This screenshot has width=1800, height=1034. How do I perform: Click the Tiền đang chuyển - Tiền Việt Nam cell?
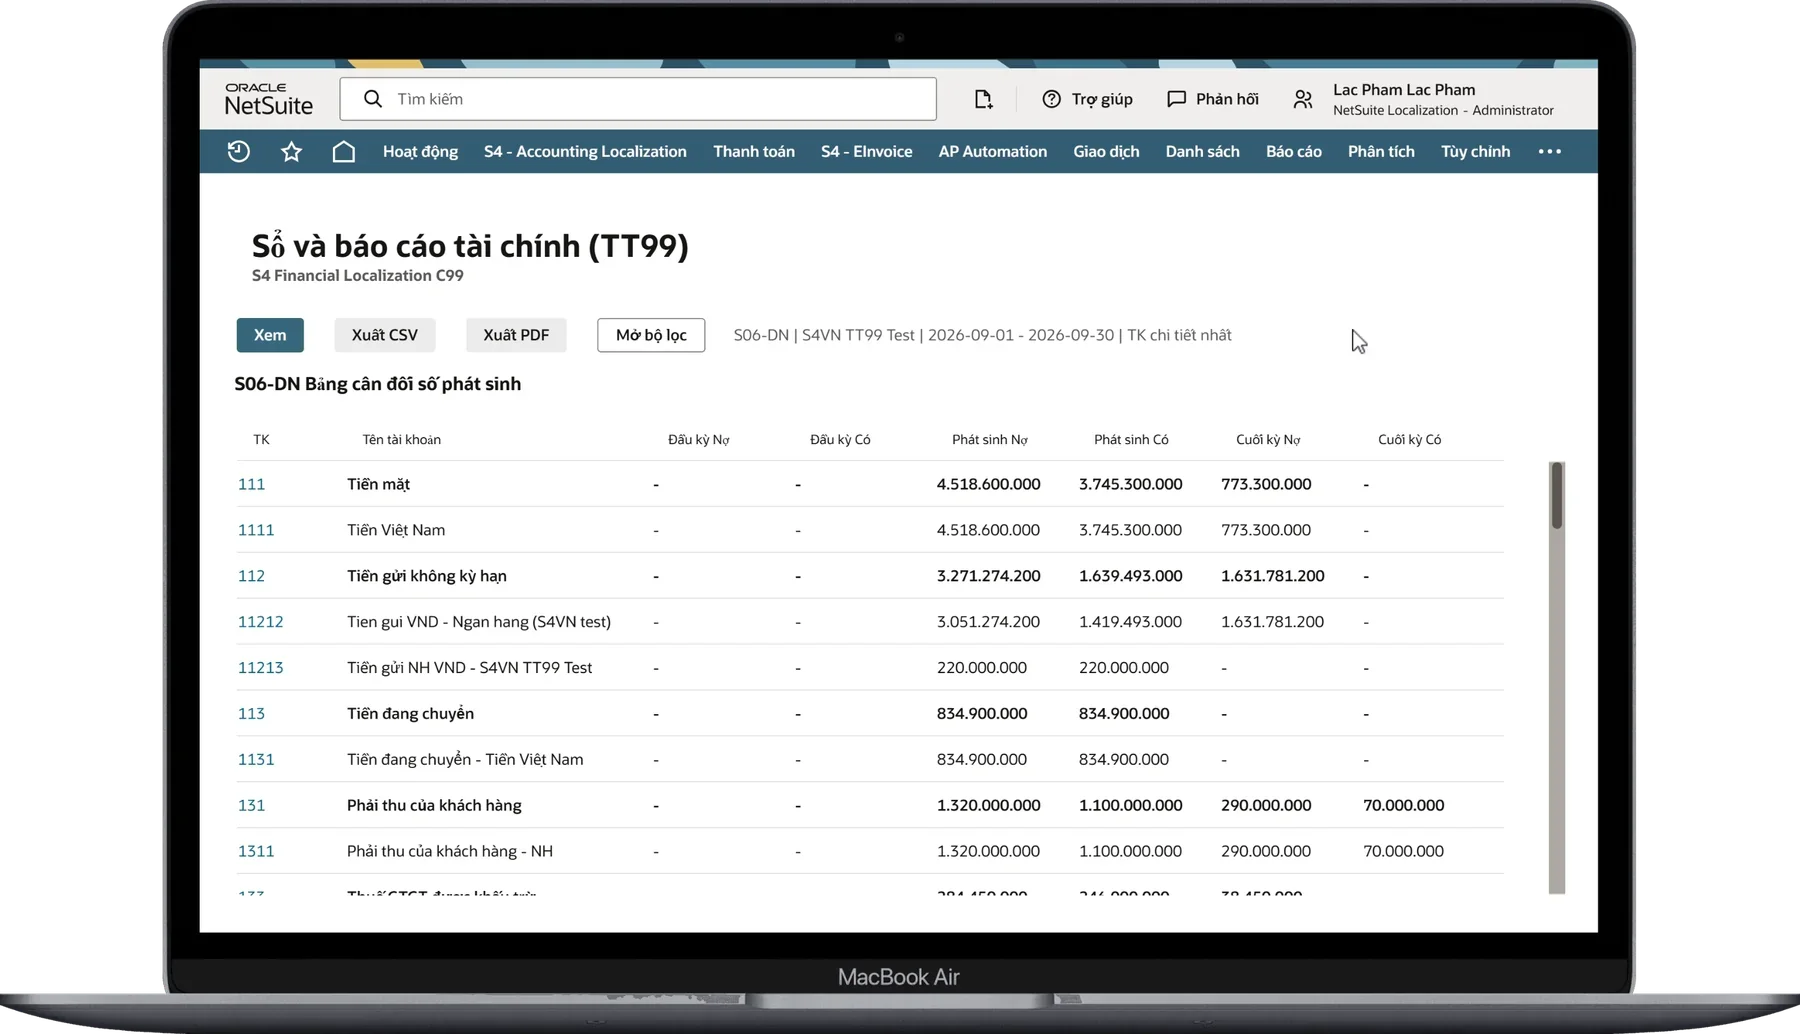pos(465,760)
